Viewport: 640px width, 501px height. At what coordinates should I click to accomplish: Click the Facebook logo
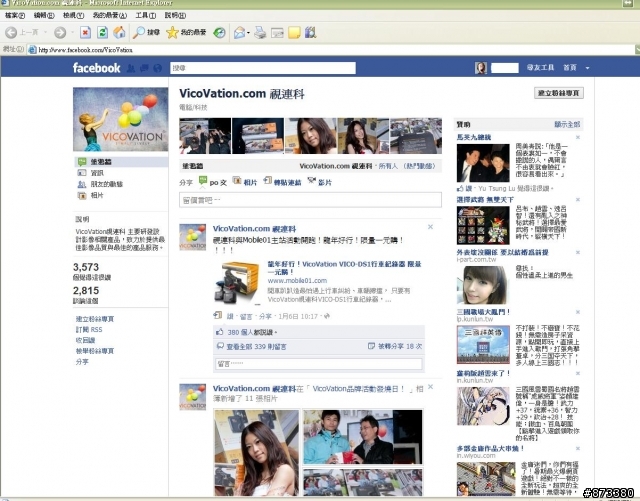(96, 68)
